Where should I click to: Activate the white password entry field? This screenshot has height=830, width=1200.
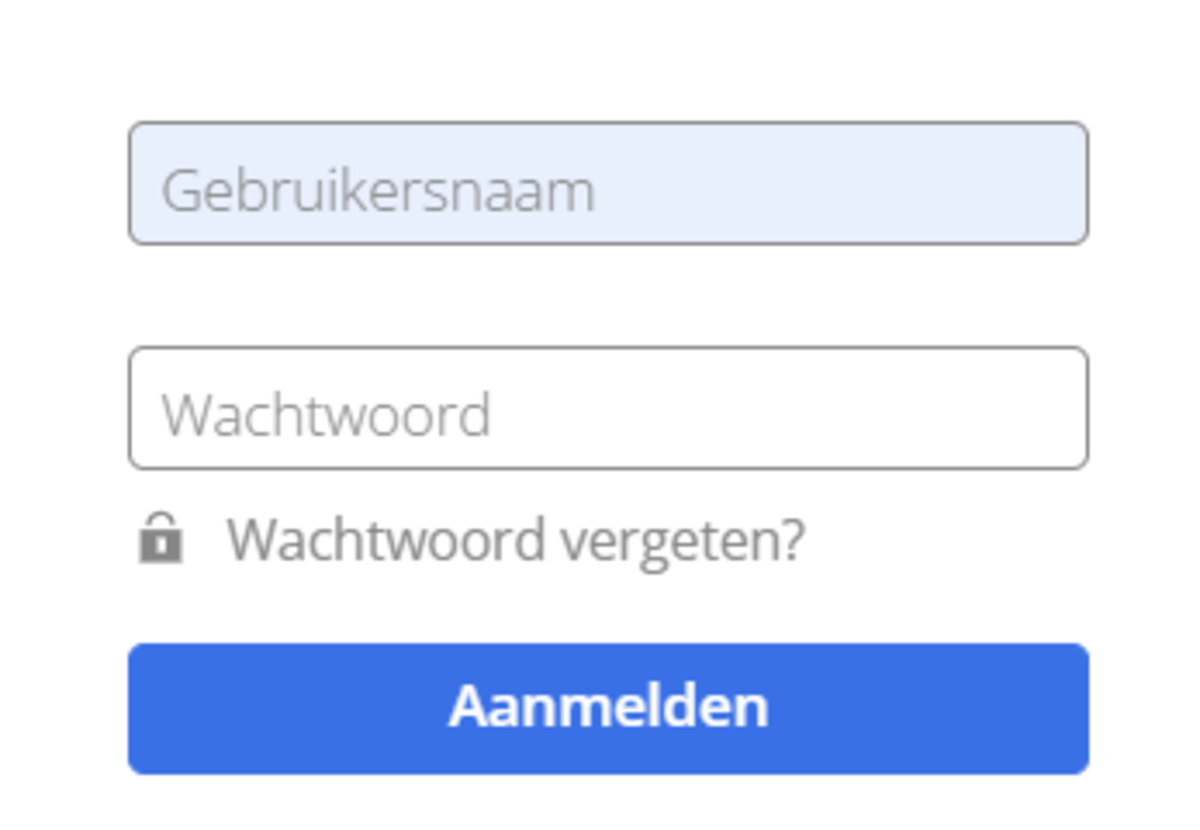point(608,408)
